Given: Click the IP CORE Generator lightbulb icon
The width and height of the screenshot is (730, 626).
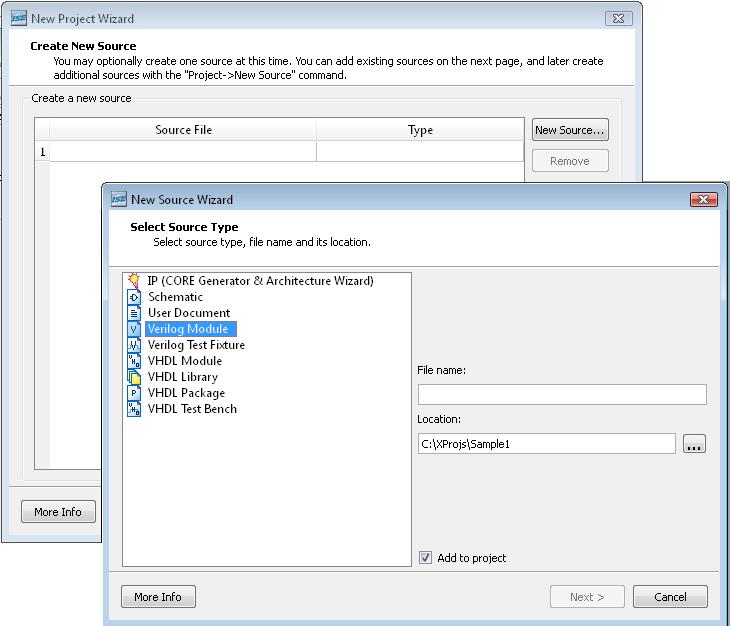Looking at the screenshot, I should click(x=134, y=281).
